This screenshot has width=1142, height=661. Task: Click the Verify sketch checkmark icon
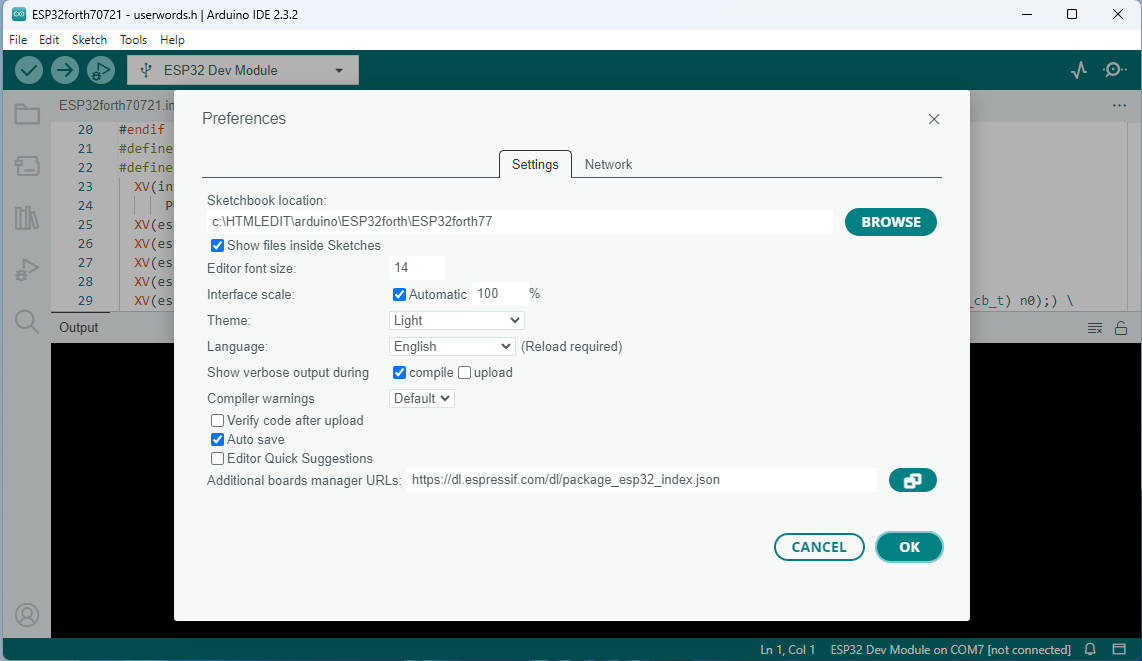(x=28, y=71)
